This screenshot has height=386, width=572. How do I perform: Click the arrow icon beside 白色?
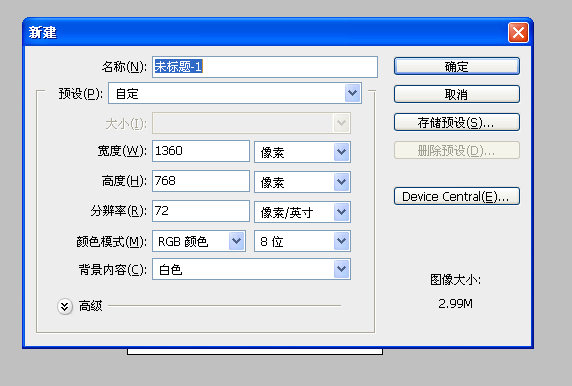point(341,269)
